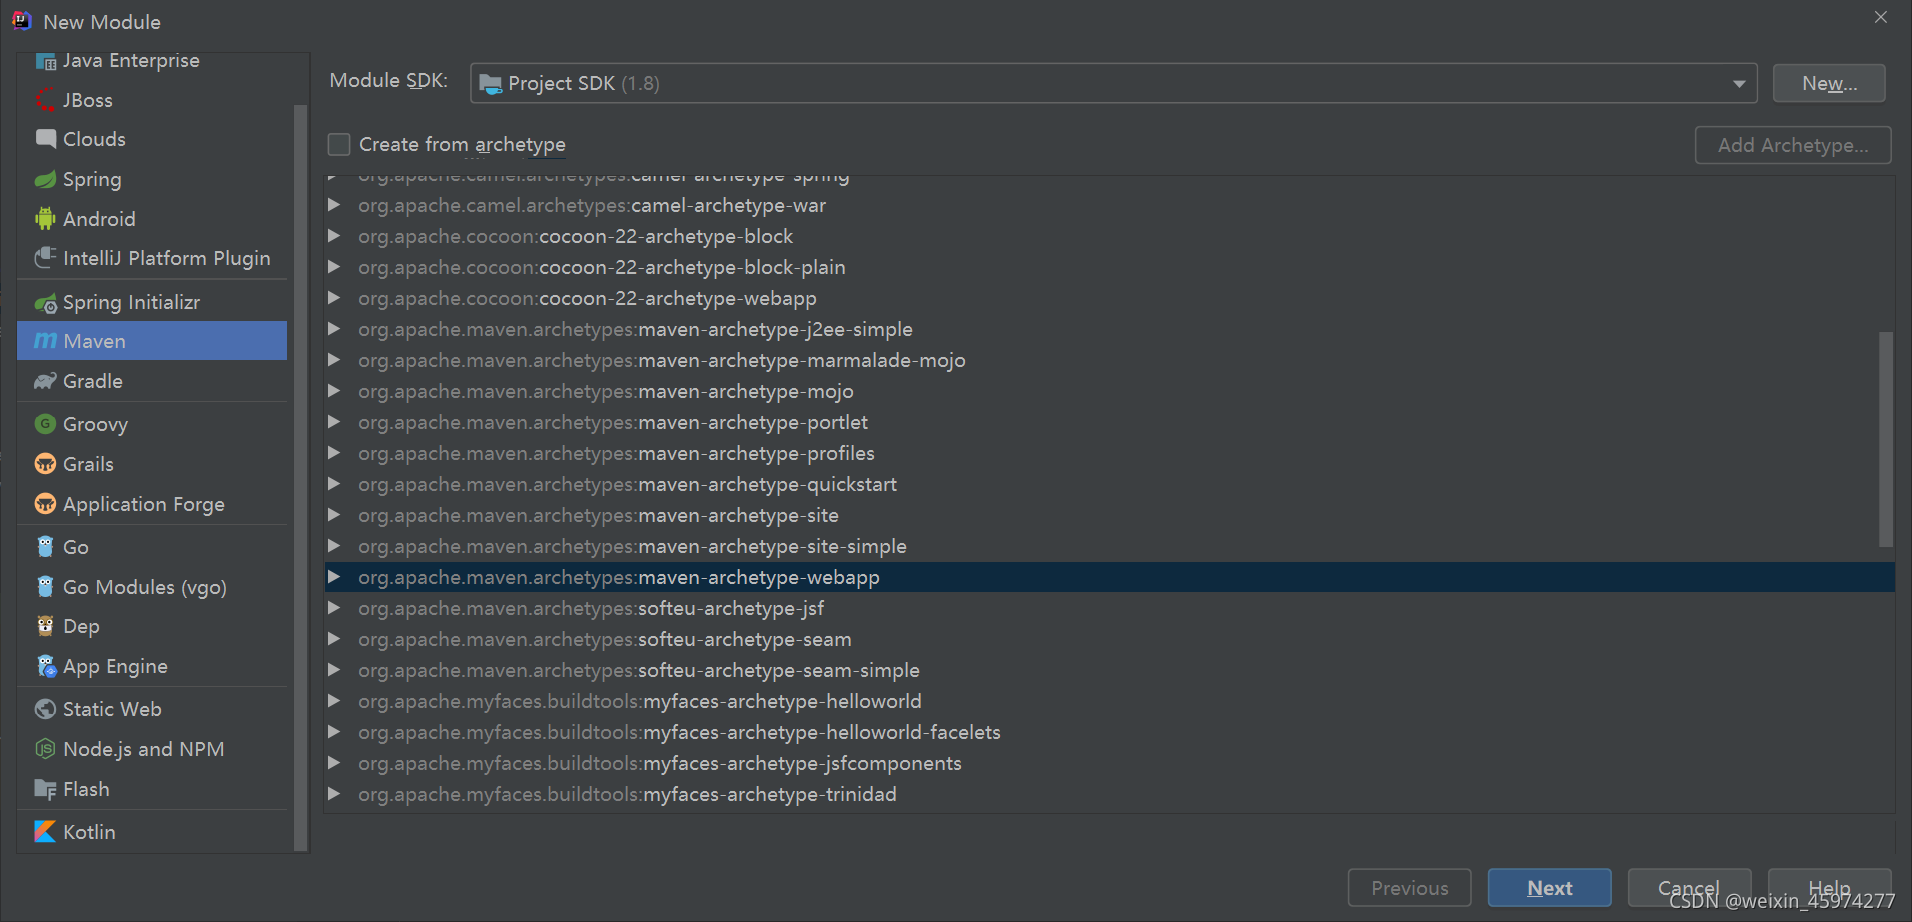1912x922 pixels.
Task: Open the Module SDK dropdown
Action: pyautogui.click(x=1739, y=83)
